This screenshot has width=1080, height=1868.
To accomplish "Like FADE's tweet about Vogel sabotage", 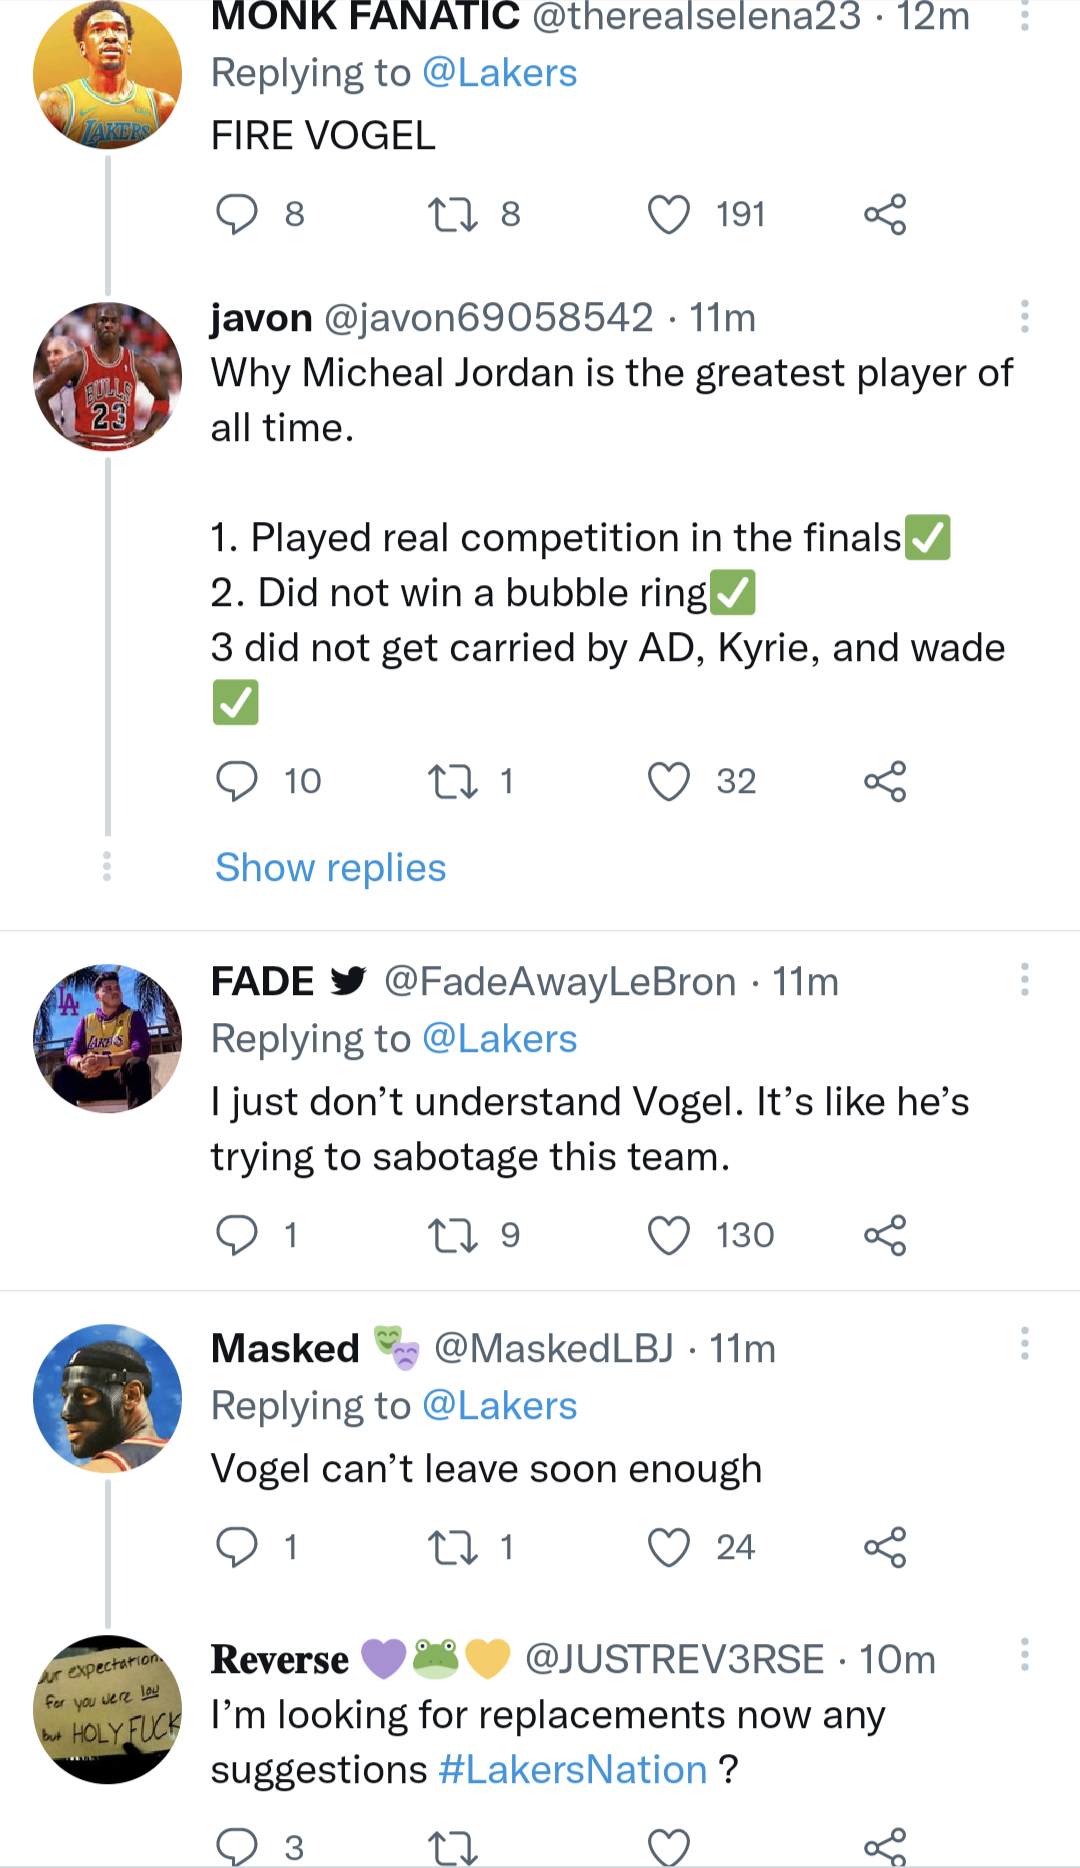I will [669, 1235].
